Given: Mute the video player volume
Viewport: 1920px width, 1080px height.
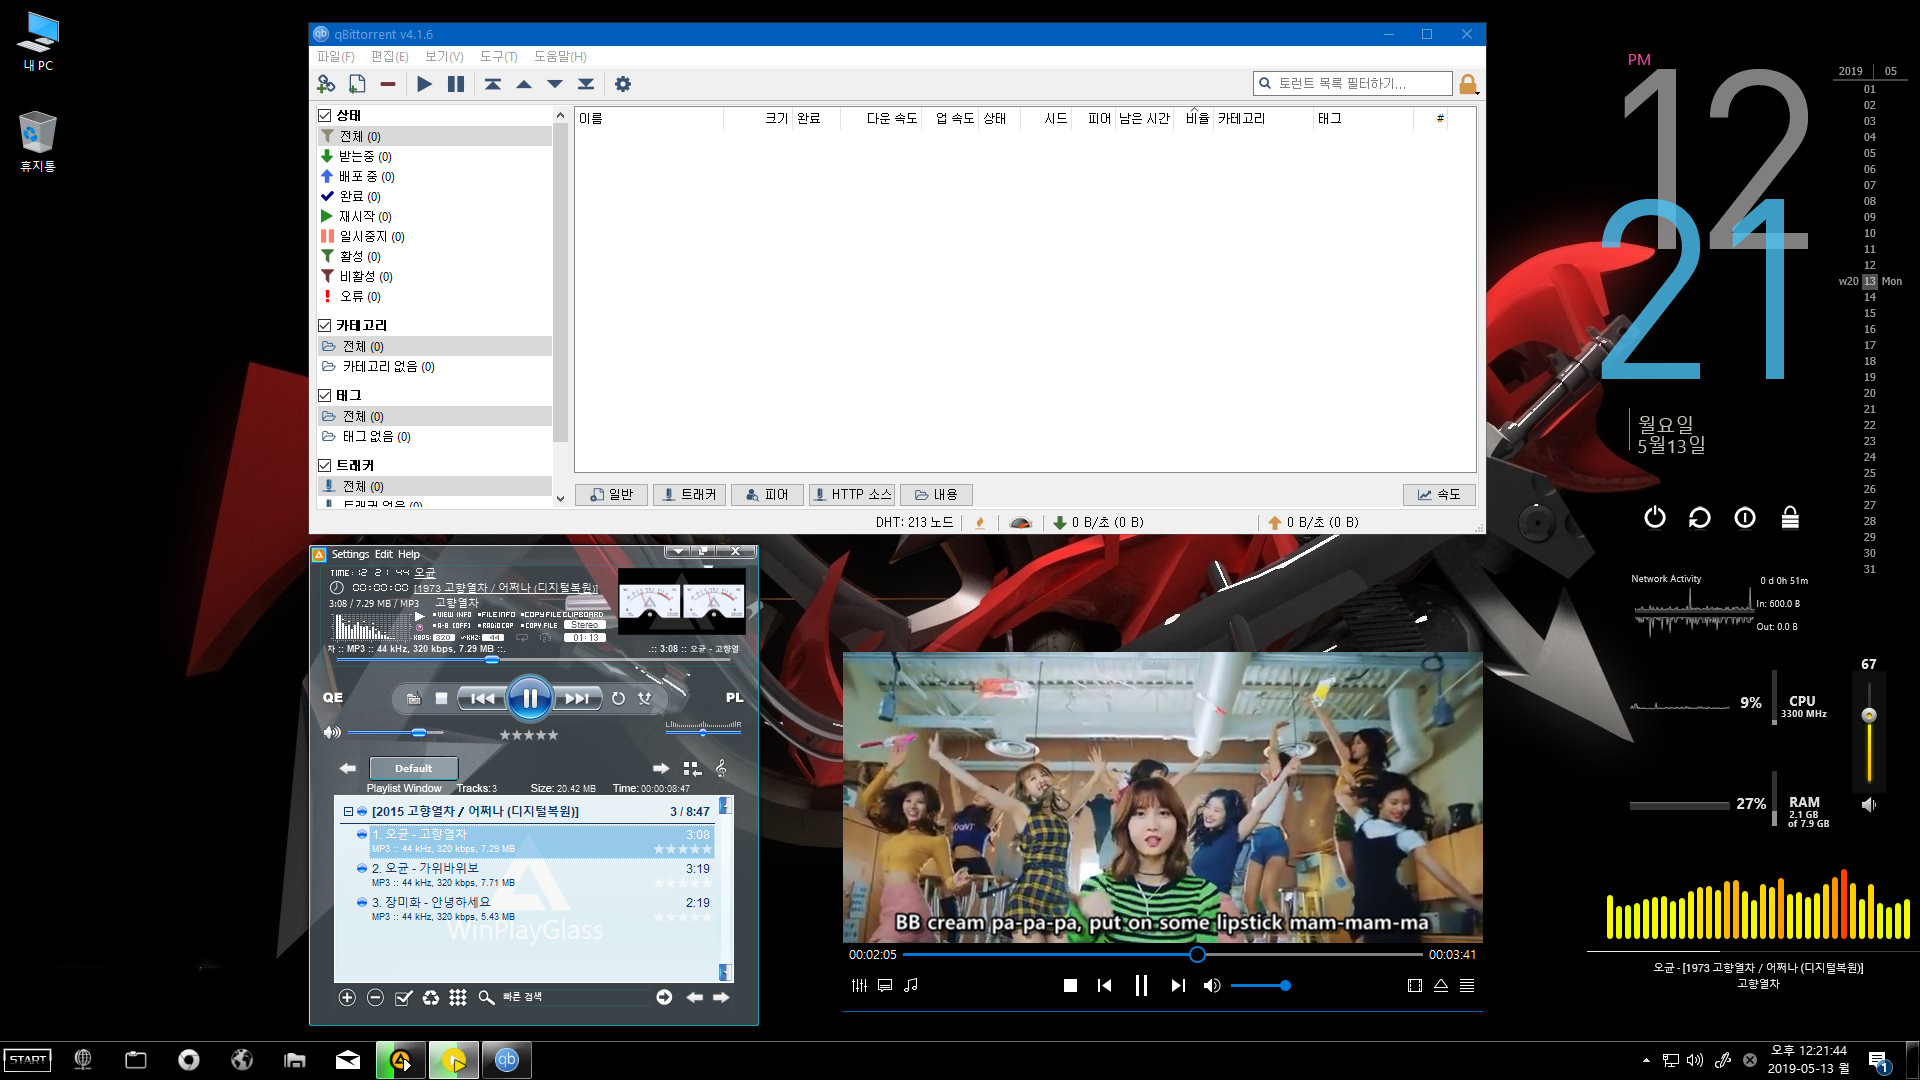Looking at the screenshot, I should coord(1212,985).
